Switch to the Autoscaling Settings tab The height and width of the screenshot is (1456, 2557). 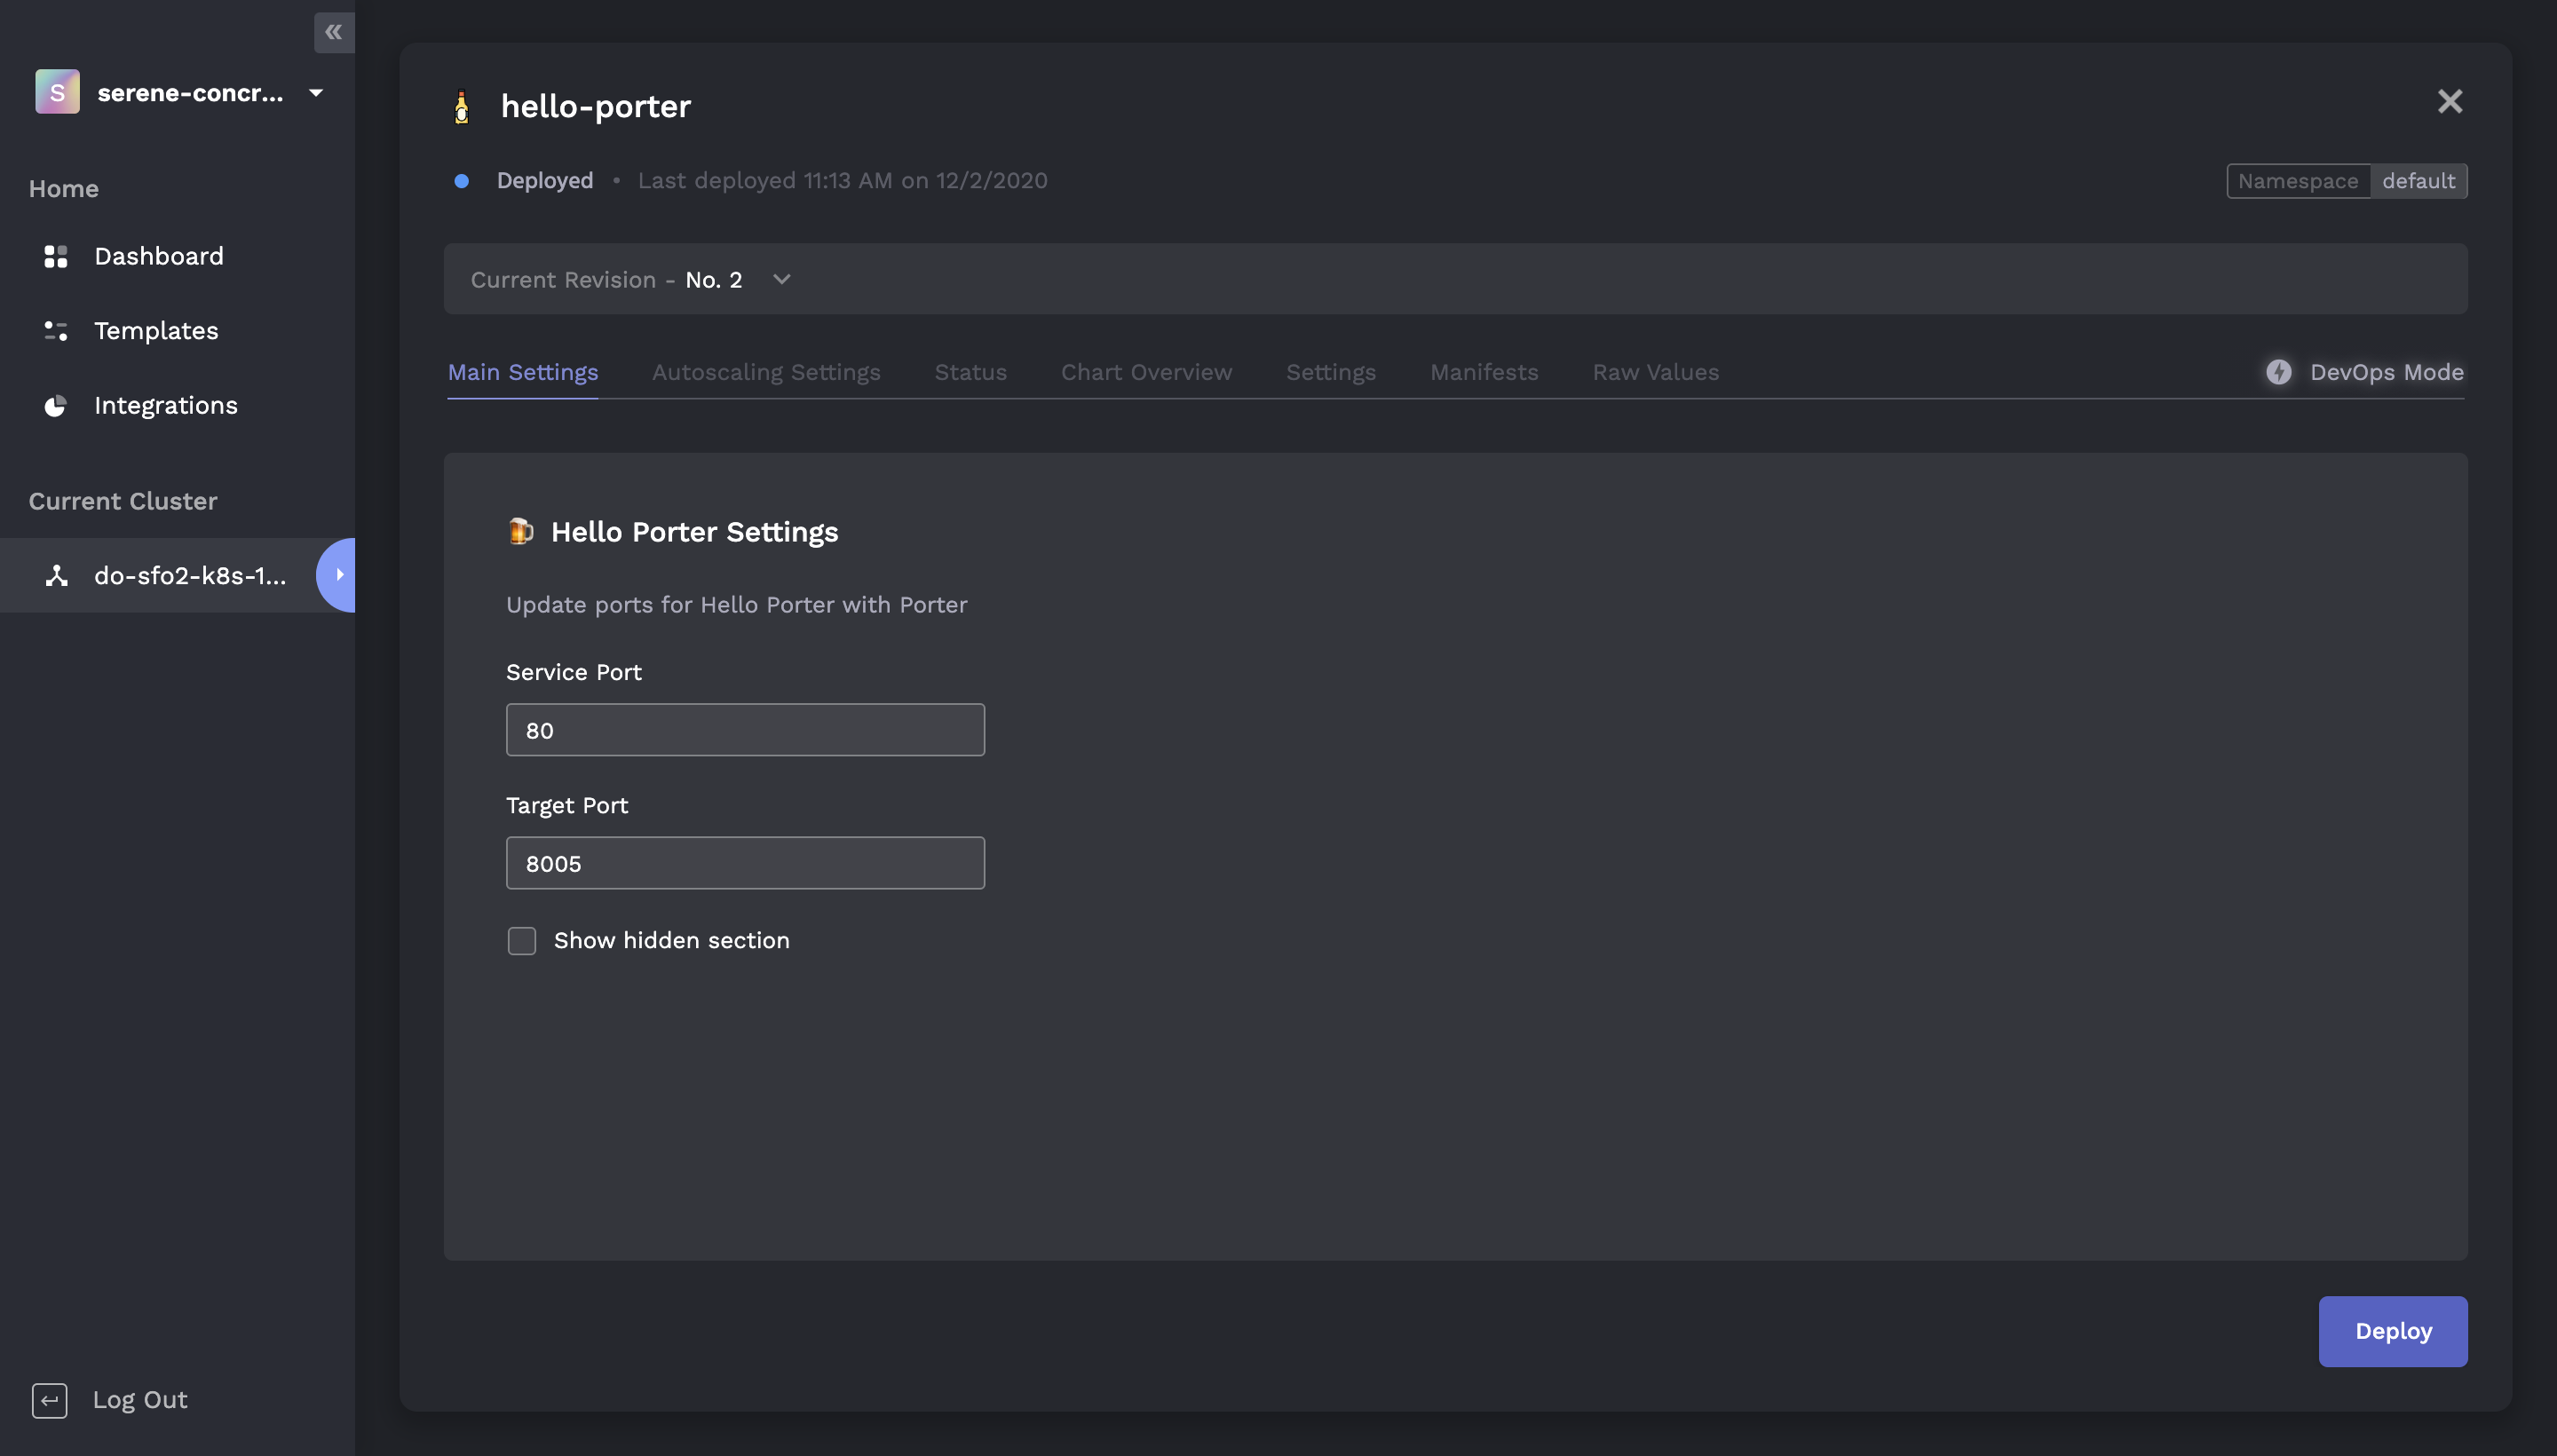coord(766,372)
